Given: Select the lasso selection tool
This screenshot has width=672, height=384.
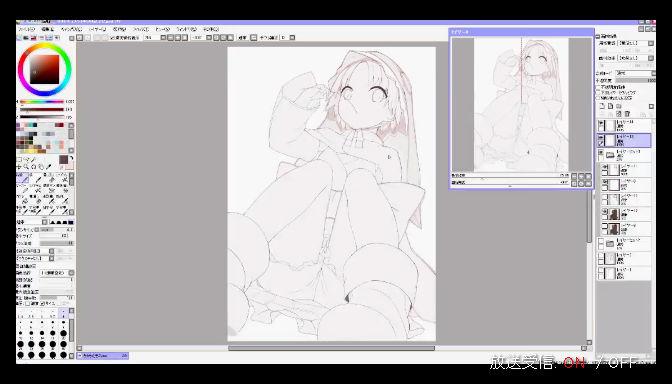Looking at the screenshot, I should pos(27,160).
